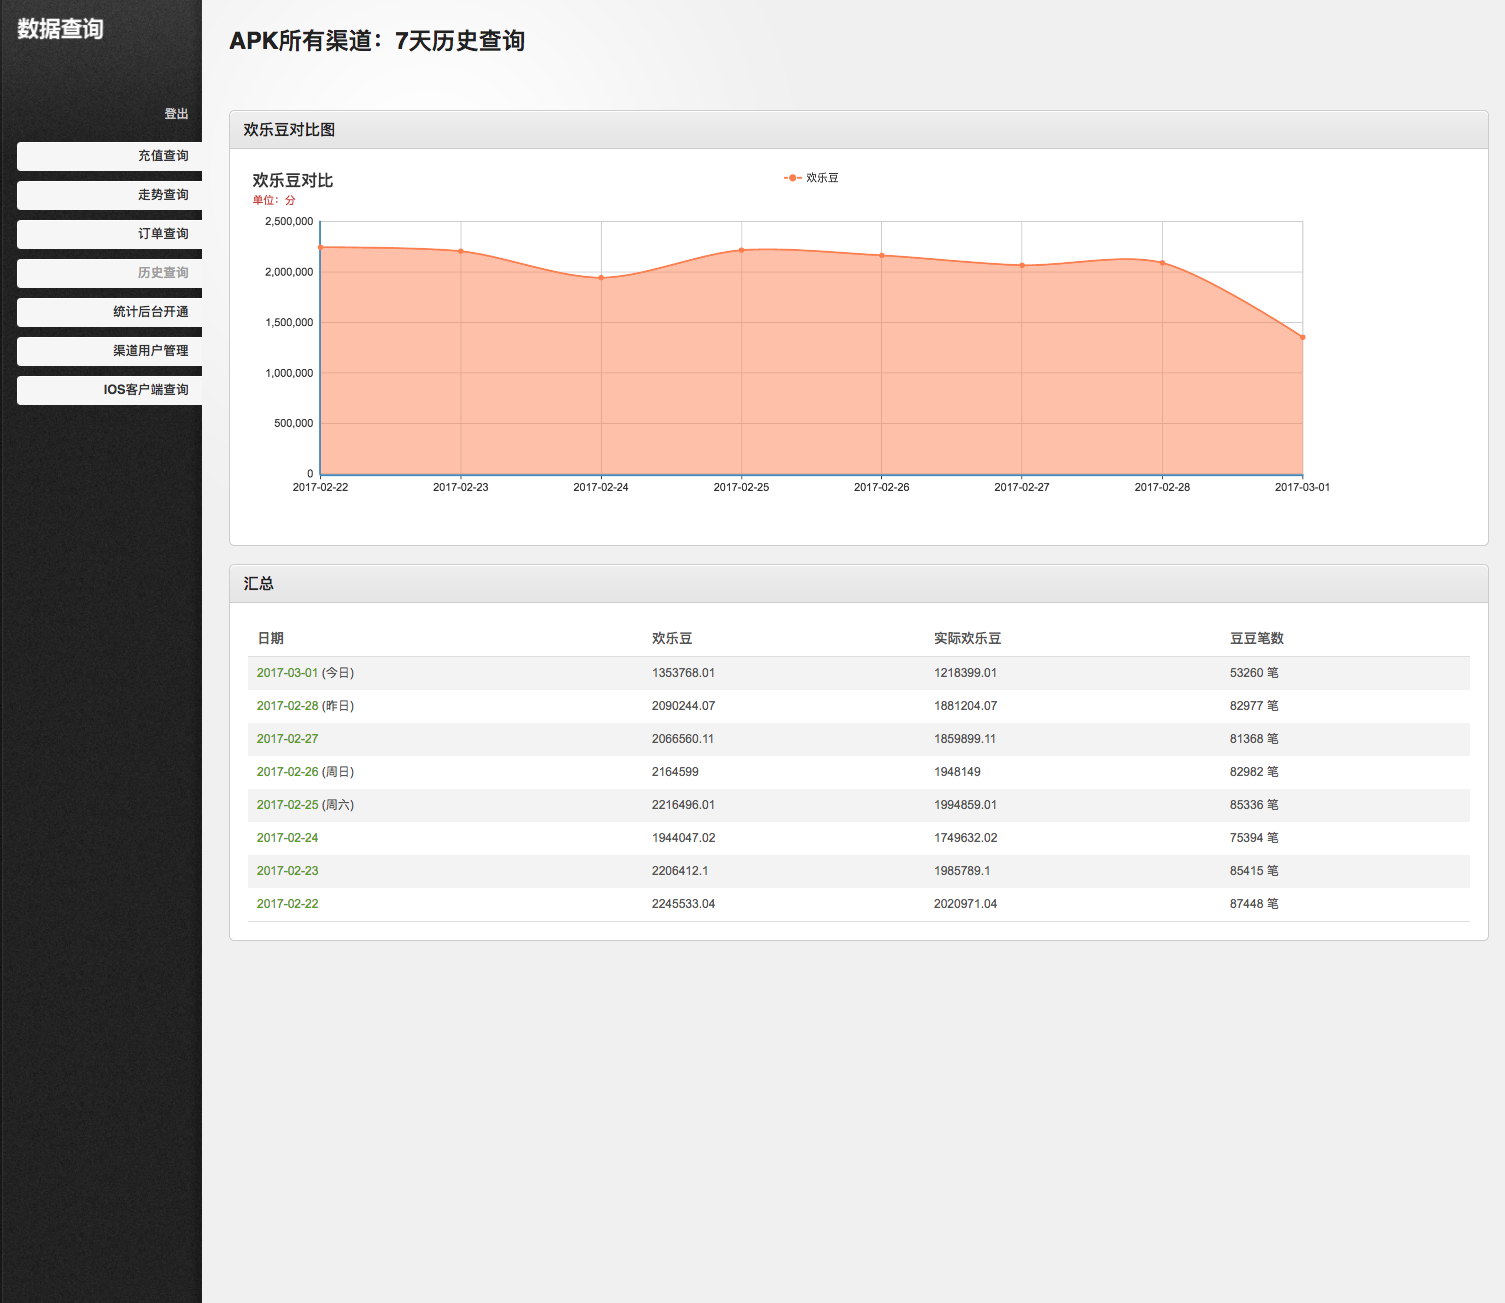Select the value 1218399.01
The width and height of the screenshot is (1505, 1303).
tap(965, 673)
